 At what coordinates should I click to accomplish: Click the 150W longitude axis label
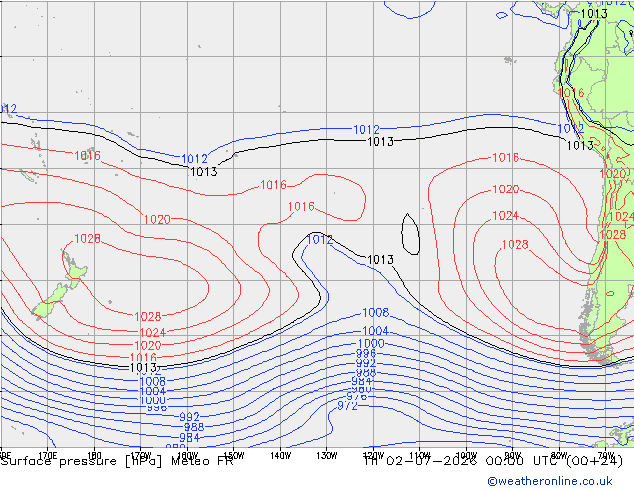(x=234, y=456)
